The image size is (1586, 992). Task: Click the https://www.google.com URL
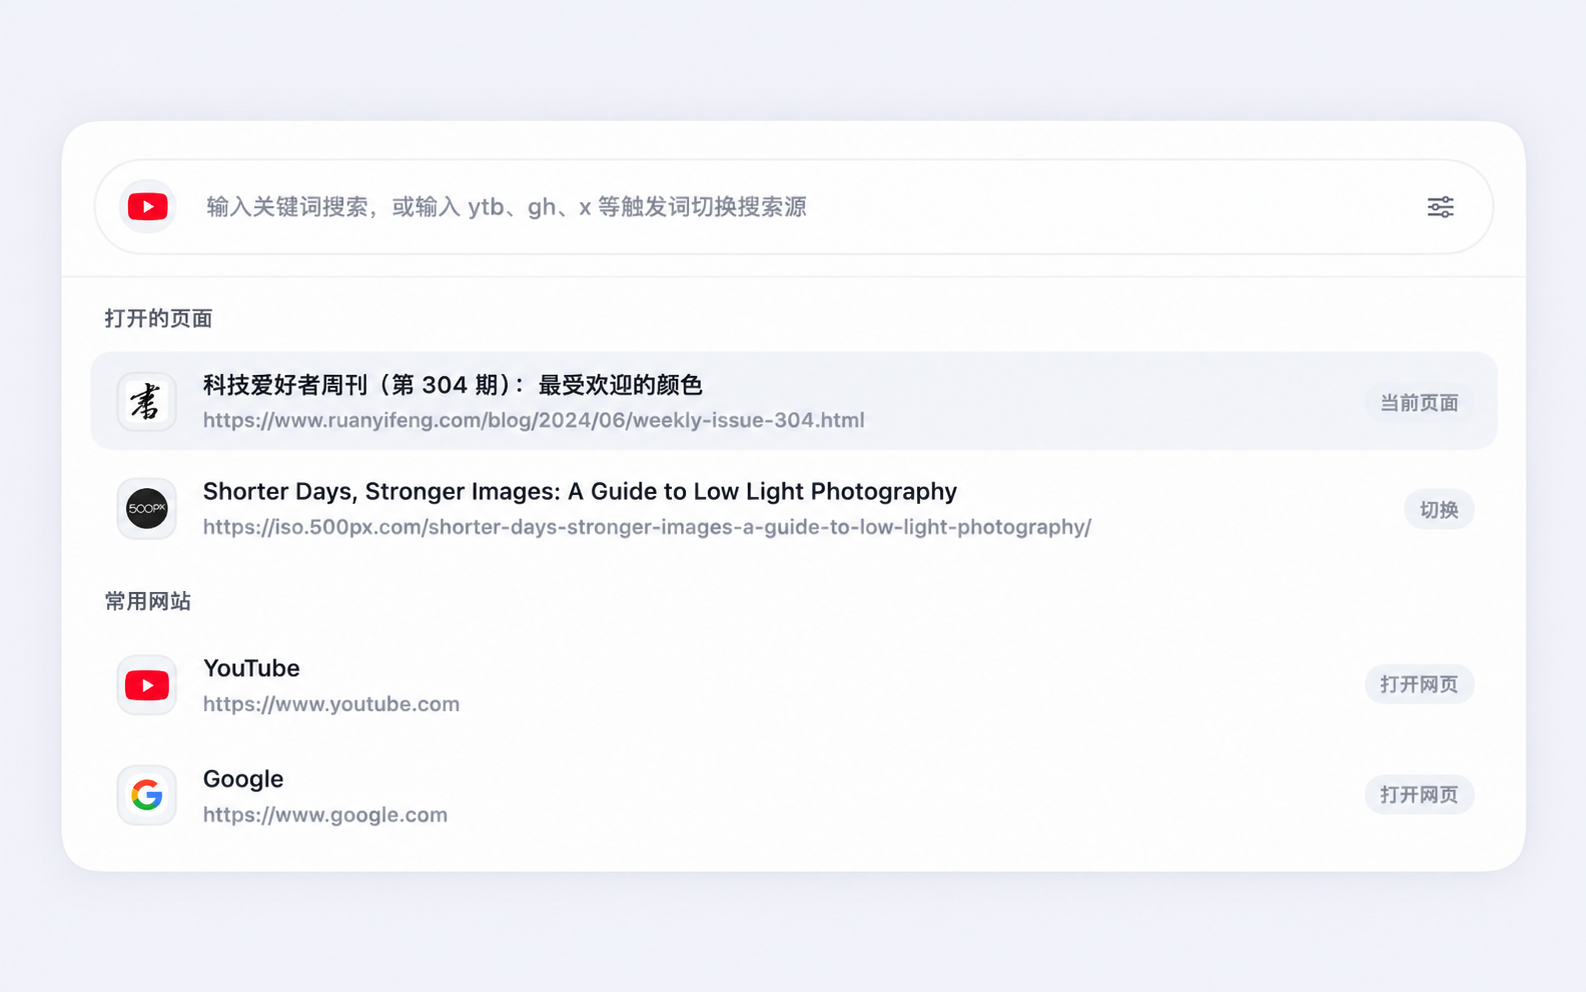[x=325, y=815]
